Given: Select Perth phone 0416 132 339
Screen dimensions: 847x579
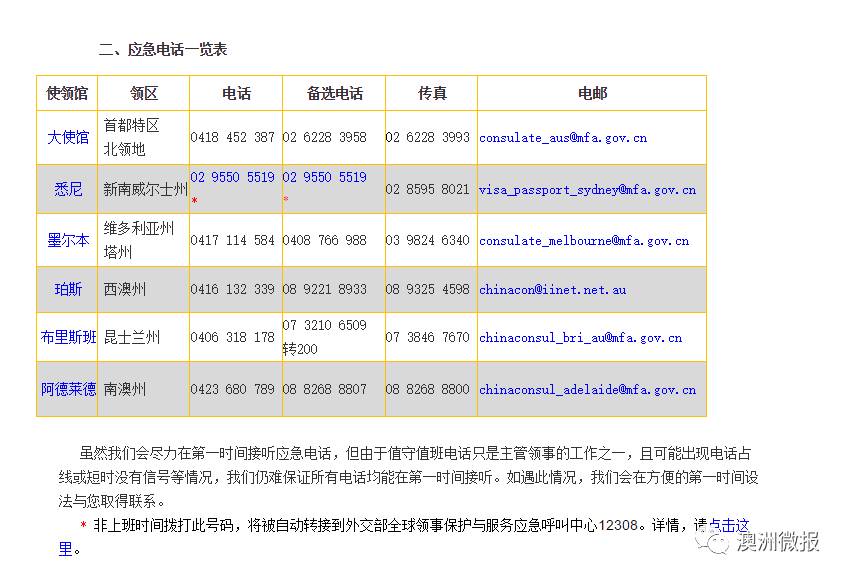Looking at the screenshot, I should (232, 289).
